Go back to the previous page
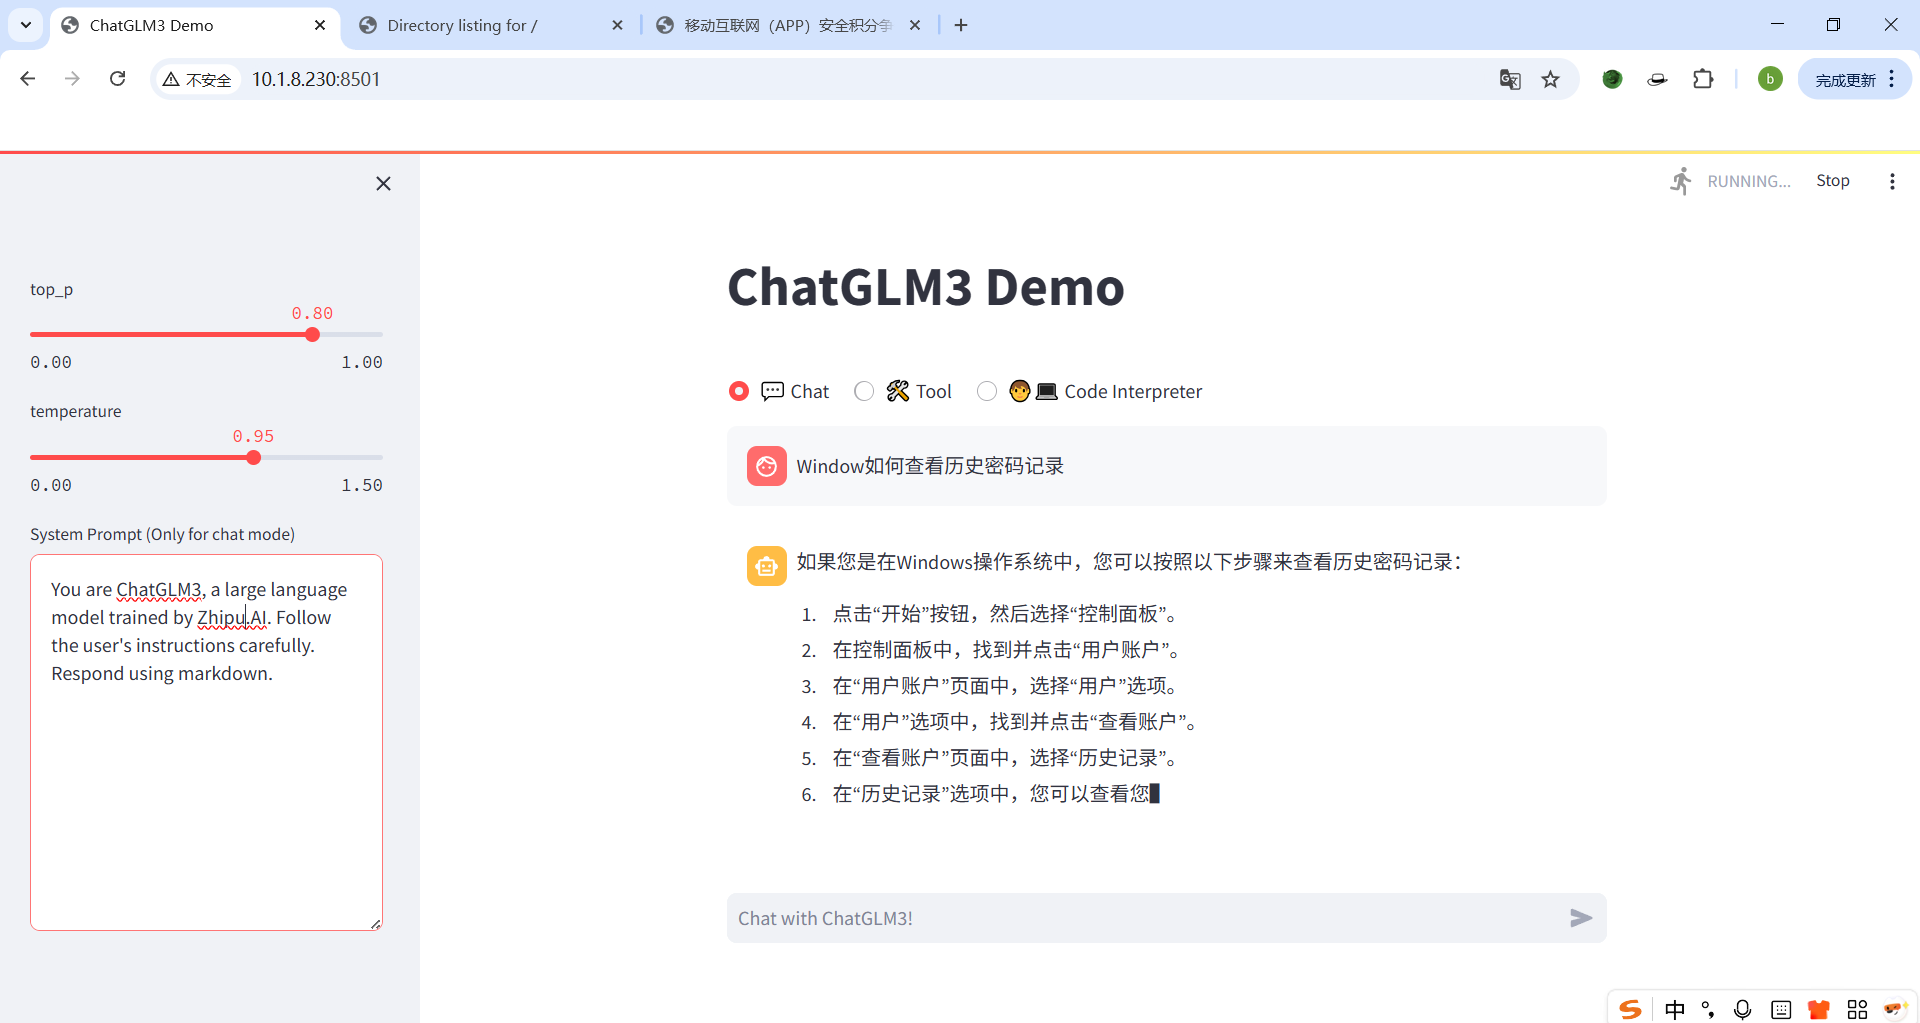Screen dimensions: 1920x1023 (x=28, y=79)
